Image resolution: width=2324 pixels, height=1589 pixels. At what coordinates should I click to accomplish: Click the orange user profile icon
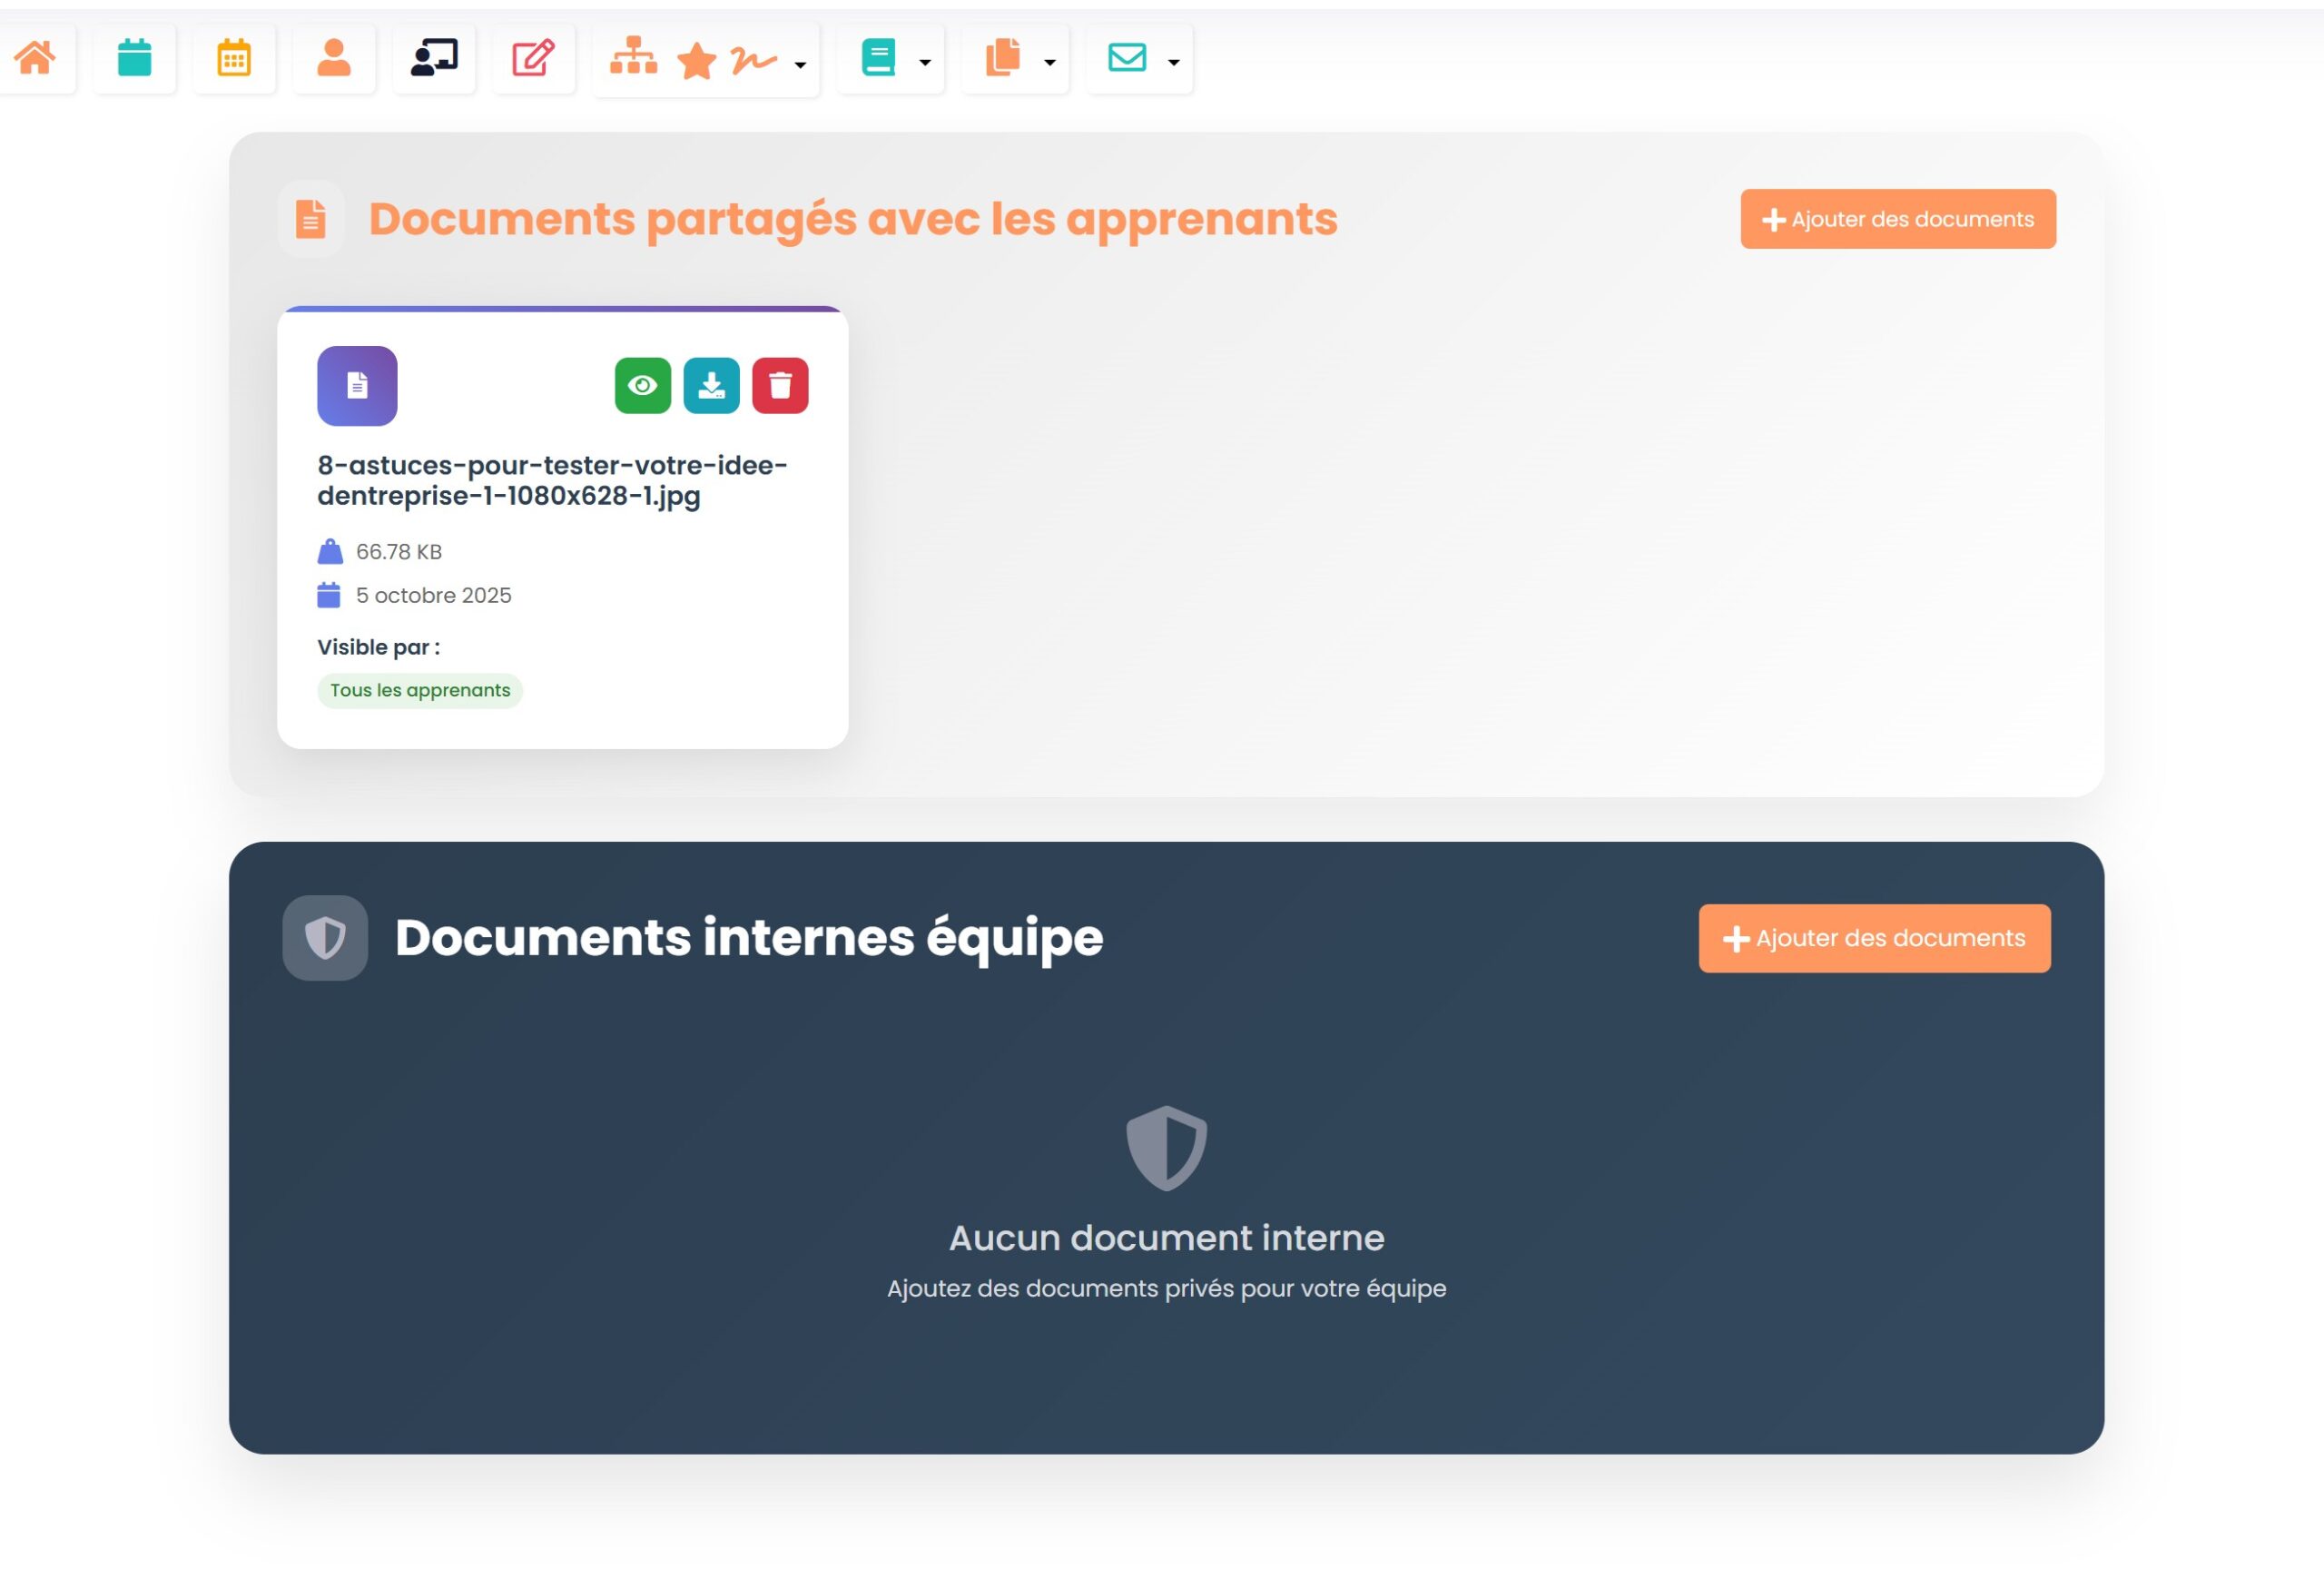(x=334, y=58)
